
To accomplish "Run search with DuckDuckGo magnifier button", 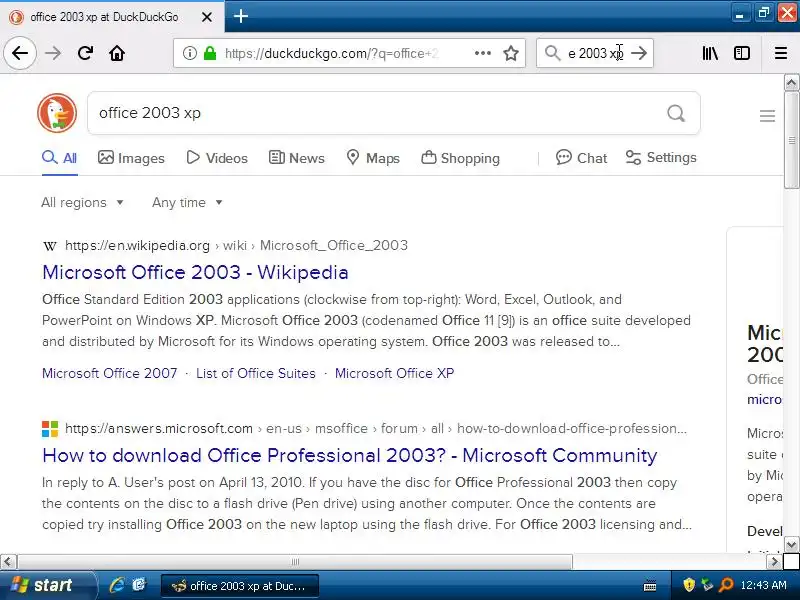I will (676, 113).
